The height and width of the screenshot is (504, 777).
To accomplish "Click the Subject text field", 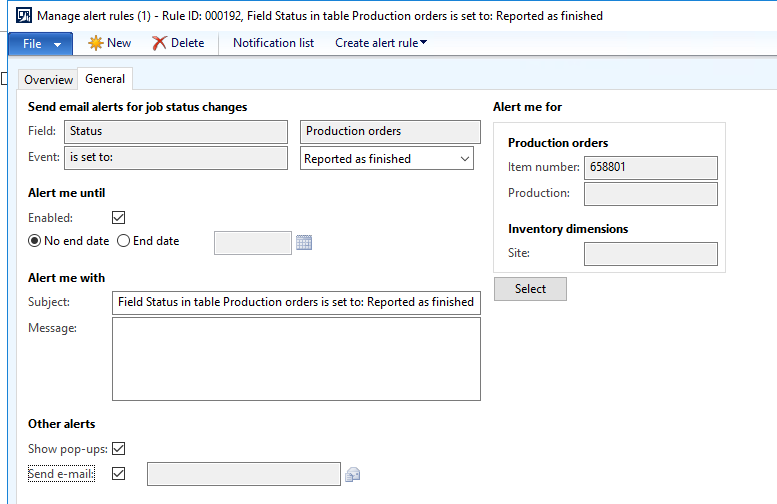I will (296, 303).
